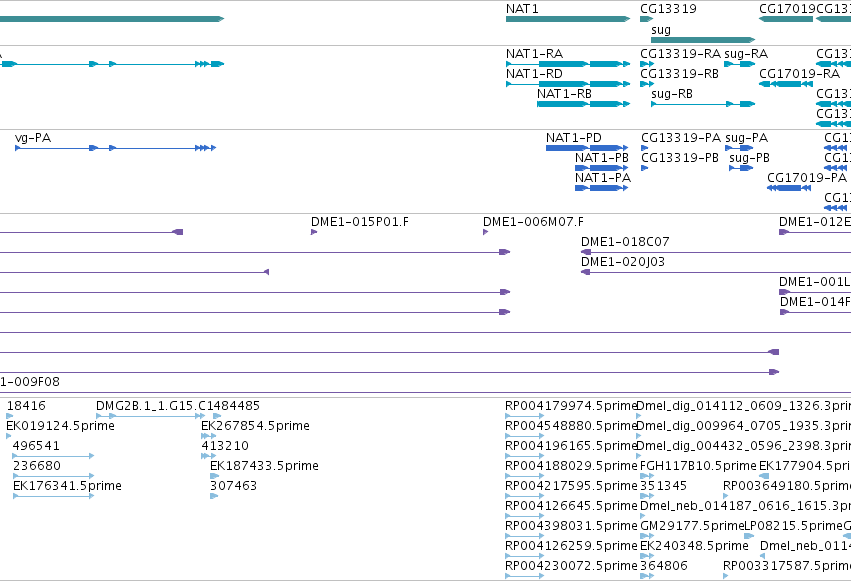Click label EK267854.5prime
The height and width of the screenshot is (581, 851).
click(x=256, y=426)
